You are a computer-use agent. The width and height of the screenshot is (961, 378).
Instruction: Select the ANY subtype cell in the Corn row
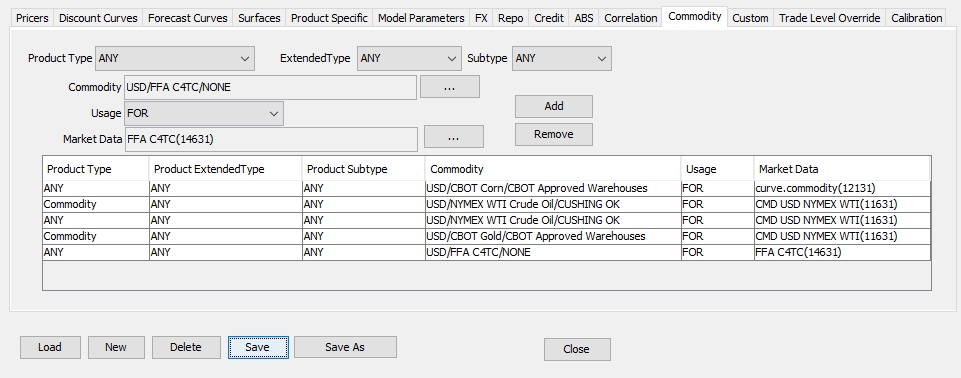click(363, 188)
